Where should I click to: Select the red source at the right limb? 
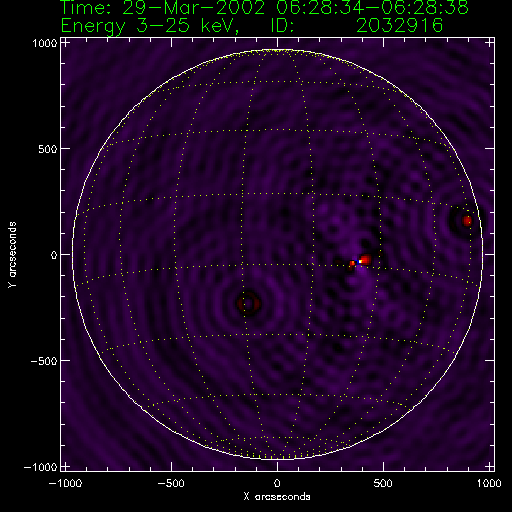coord(467,221)
